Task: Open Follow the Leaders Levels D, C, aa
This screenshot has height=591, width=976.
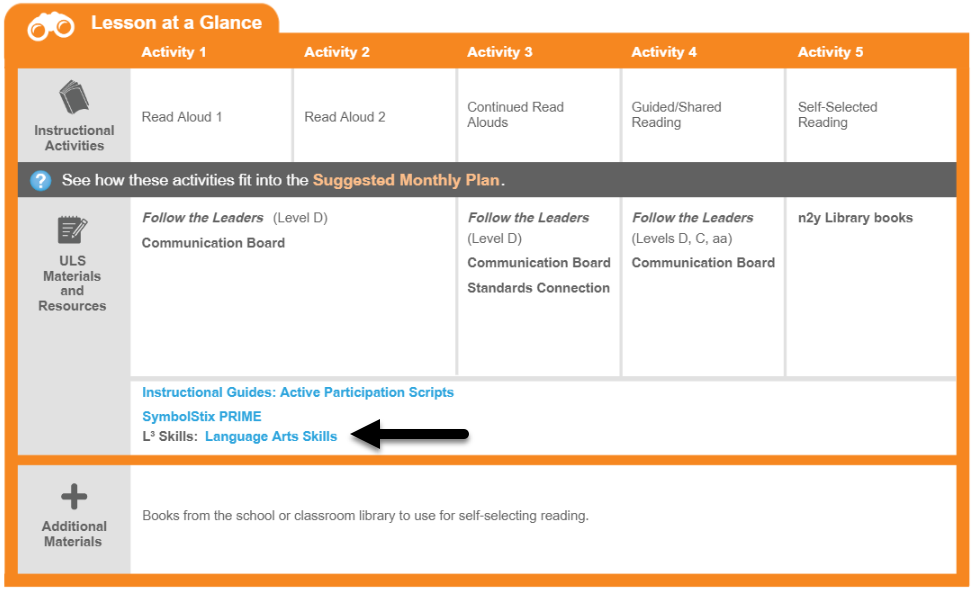Action: [x=693, y=227]
